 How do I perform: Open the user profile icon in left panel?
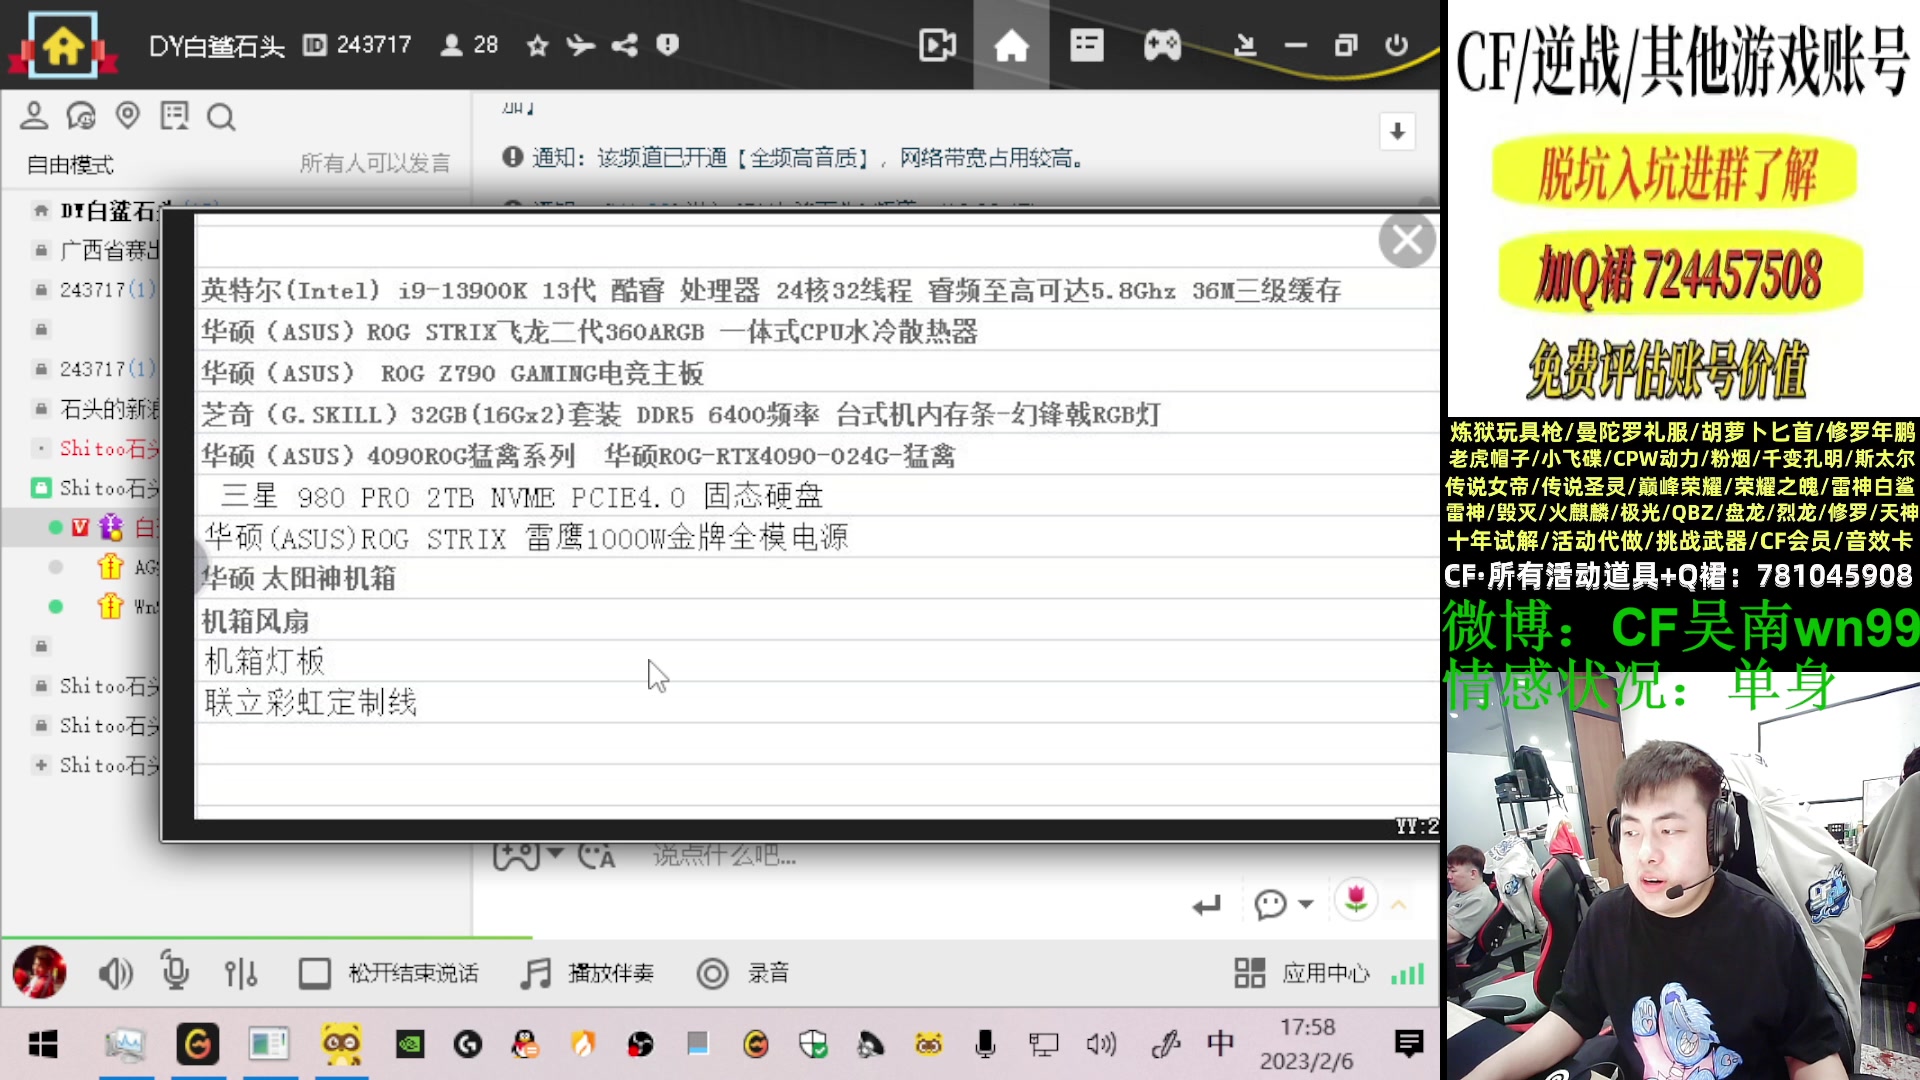tap(34, 116)
